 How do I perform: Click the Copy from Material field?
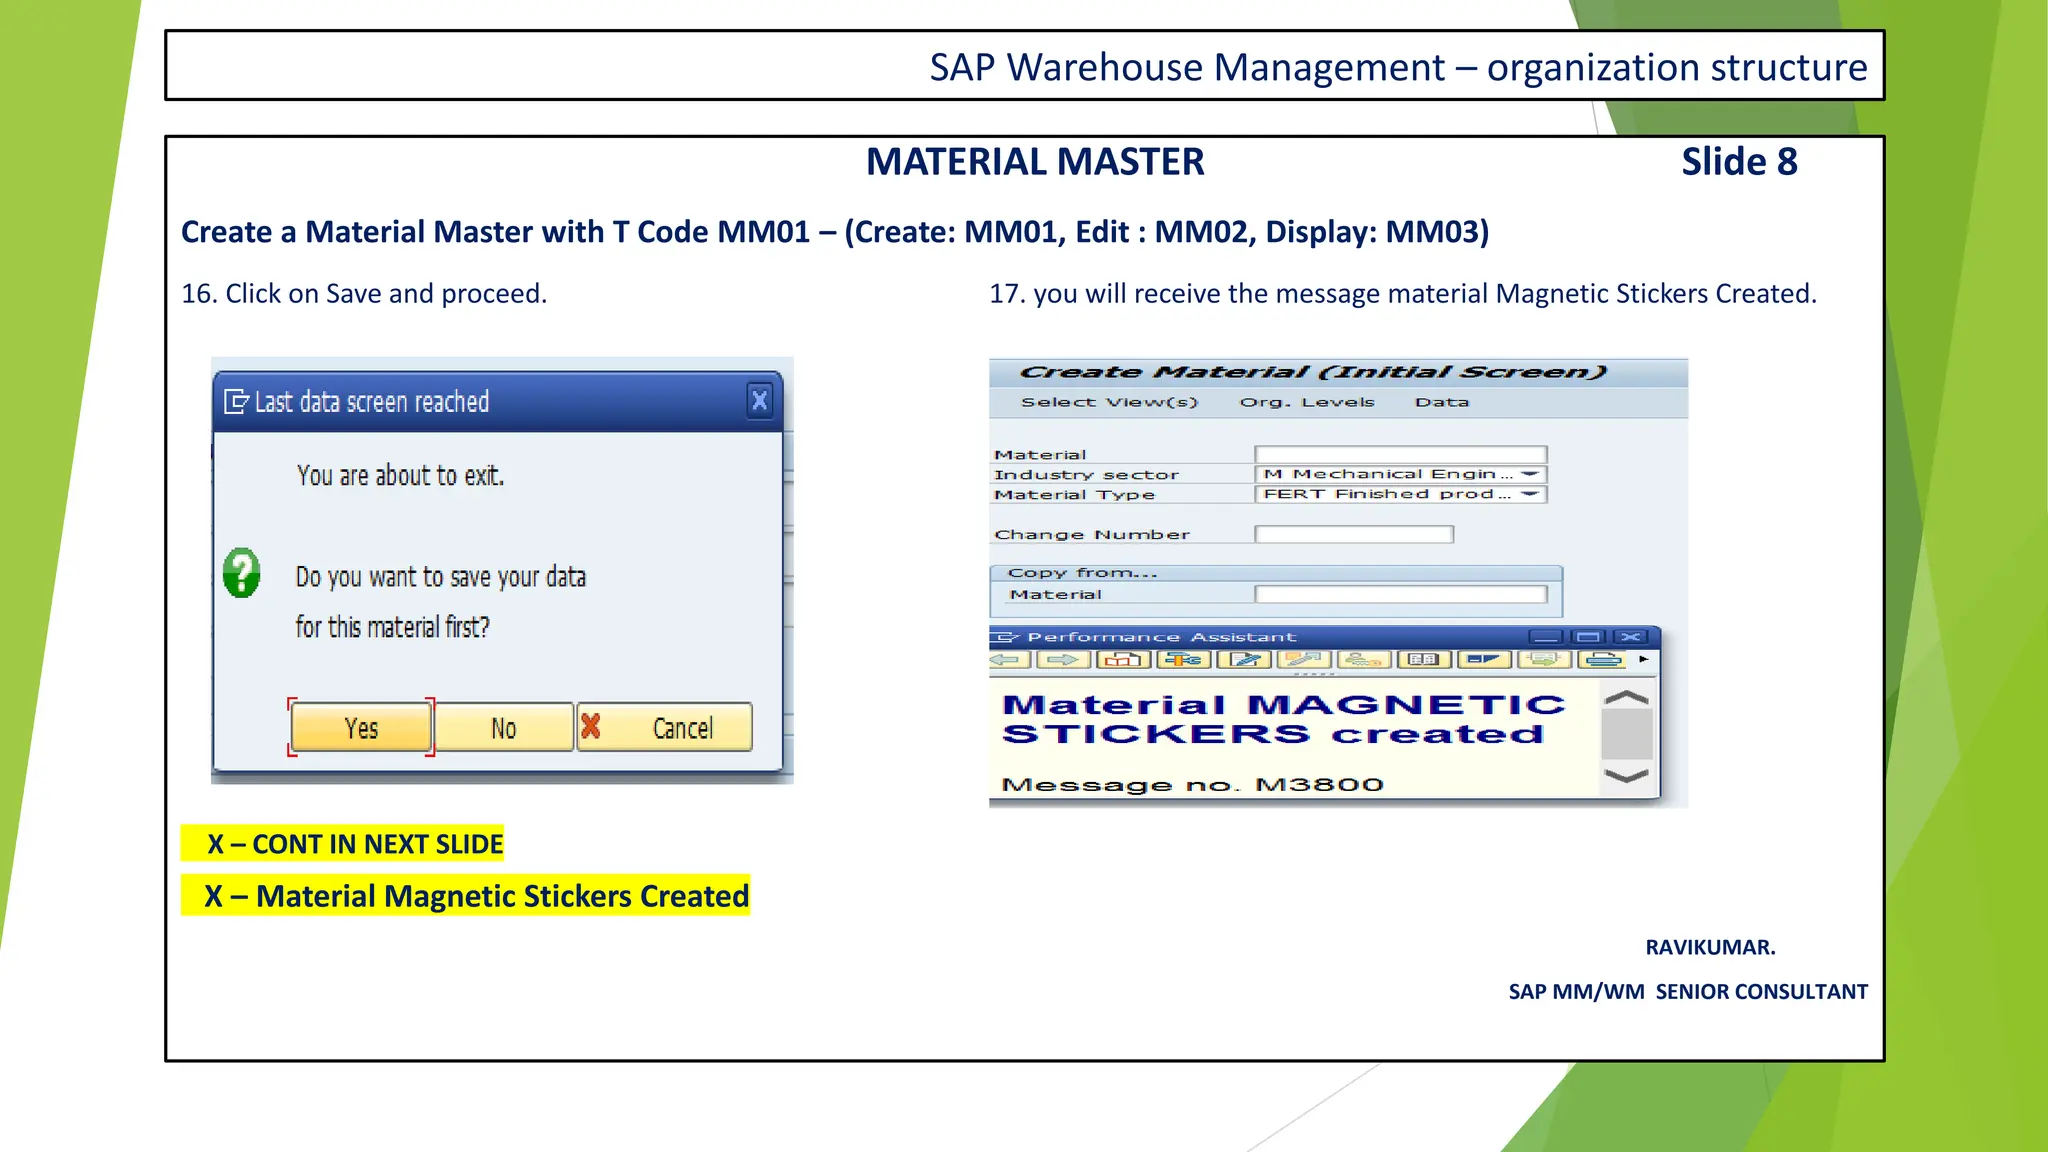[x=1401, y=594]
